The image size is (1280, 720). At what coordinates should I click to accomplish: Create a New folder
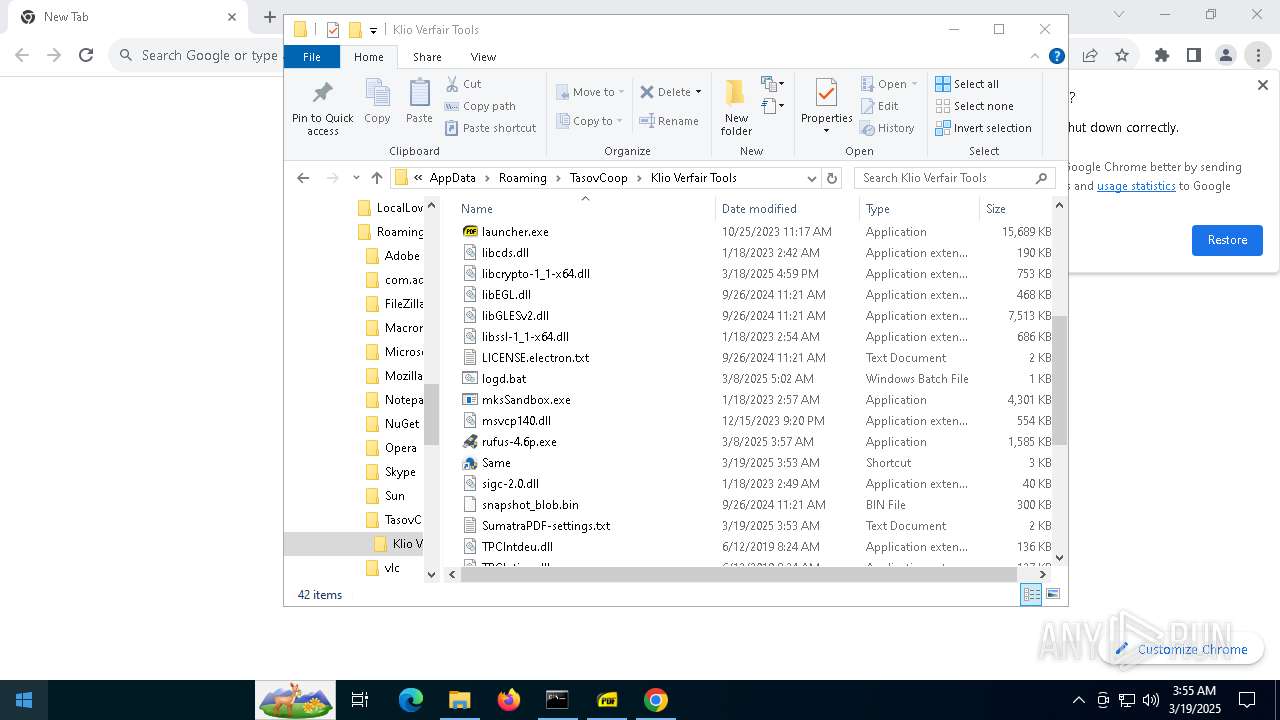736,107
